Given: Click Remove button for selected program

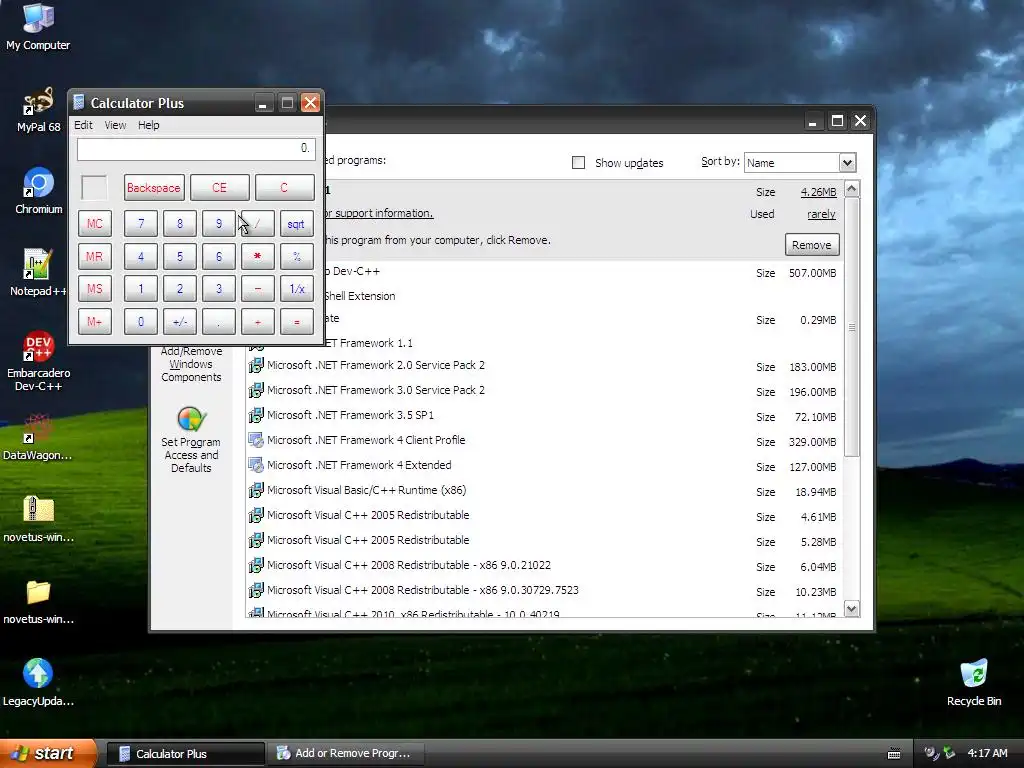Looking at the screenshot, I should 812,245.
